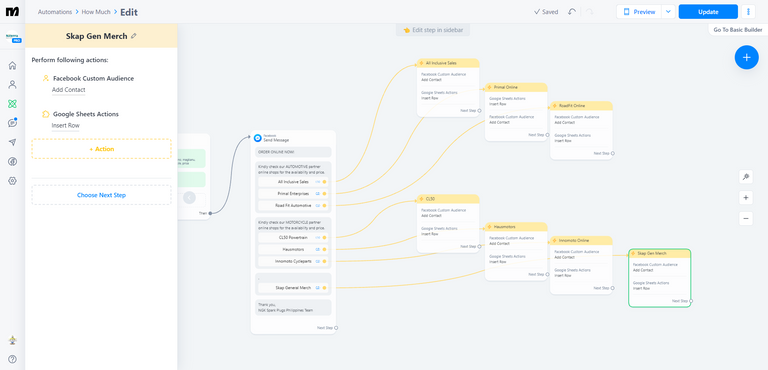Select the CL30 Powertrain button in message
Image resolution: width=768 pixels, height=370 pixels.
click(x=293, y=238)
